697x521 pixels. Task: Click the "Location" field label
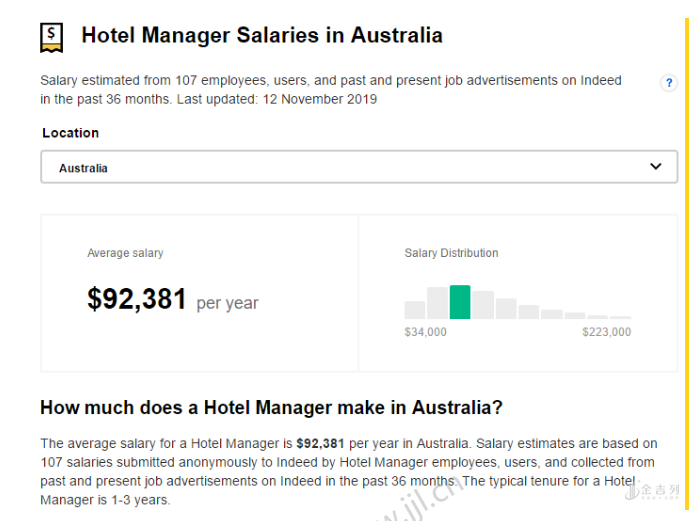point(70,133)
